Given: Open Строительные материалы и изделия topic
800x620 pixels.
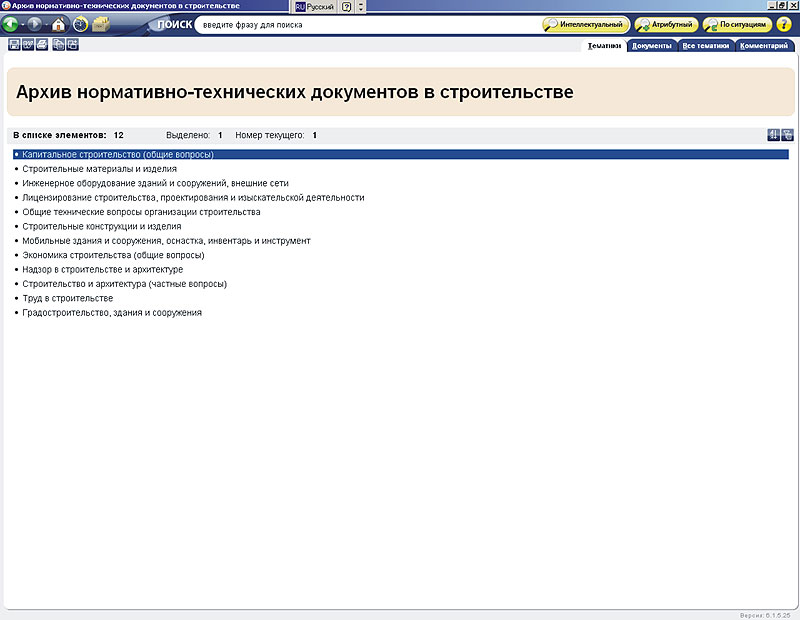Looking at the screenshot, I should pyautogui.click(x=99, y=169).
